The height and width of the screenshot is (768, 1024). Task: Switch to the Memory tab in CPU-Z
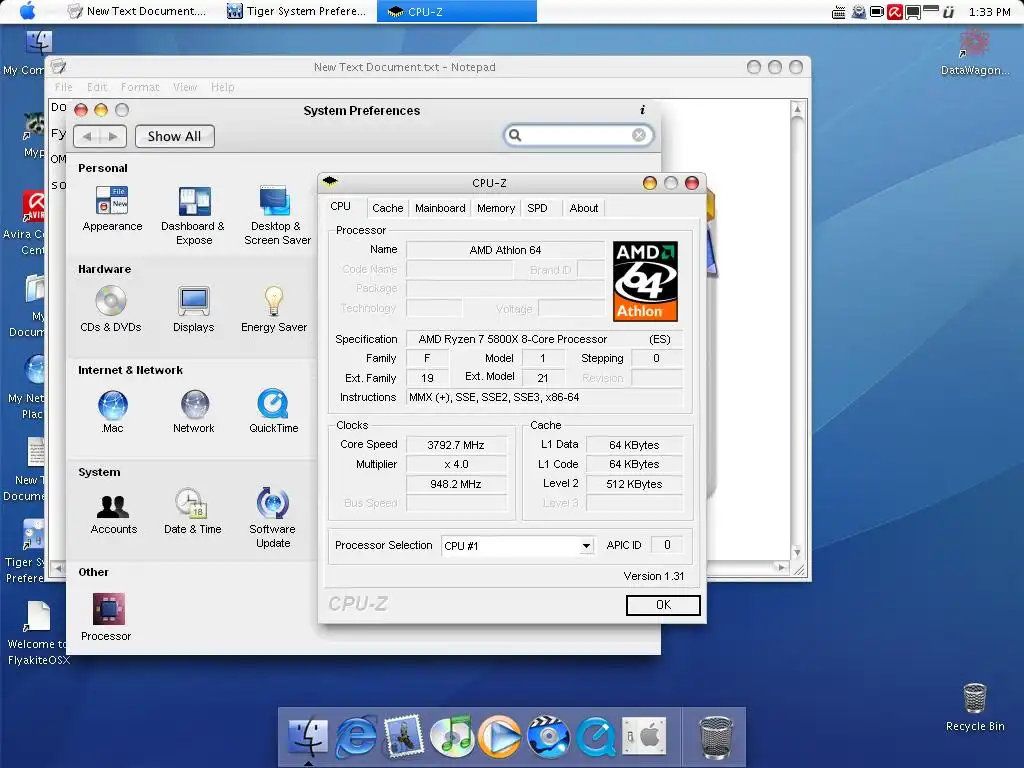click(x=496, y=208)
